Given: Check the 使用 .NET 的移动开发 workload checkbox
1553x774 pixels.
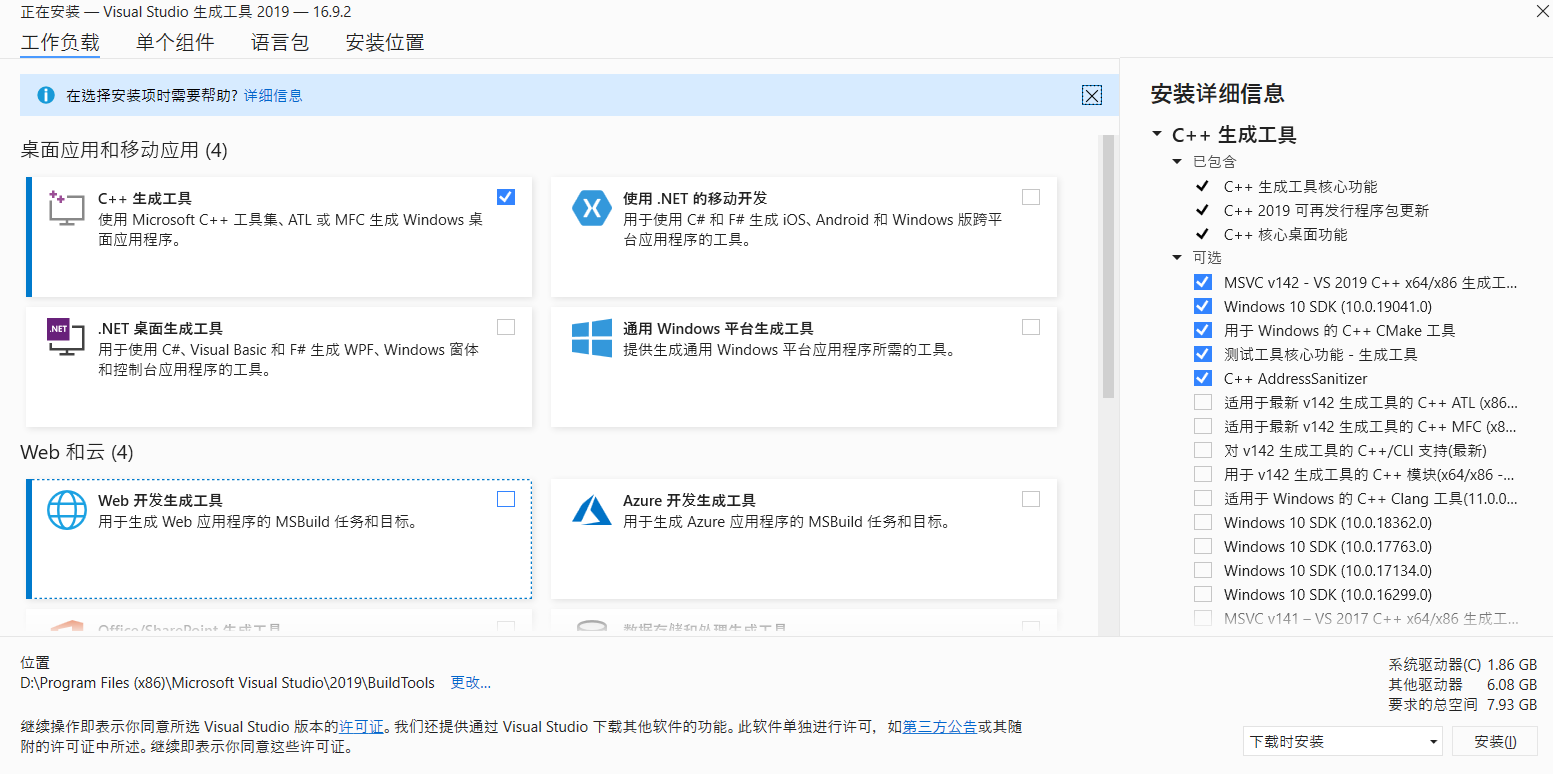Looking at the screenshot, I should tap(1031, 197).
